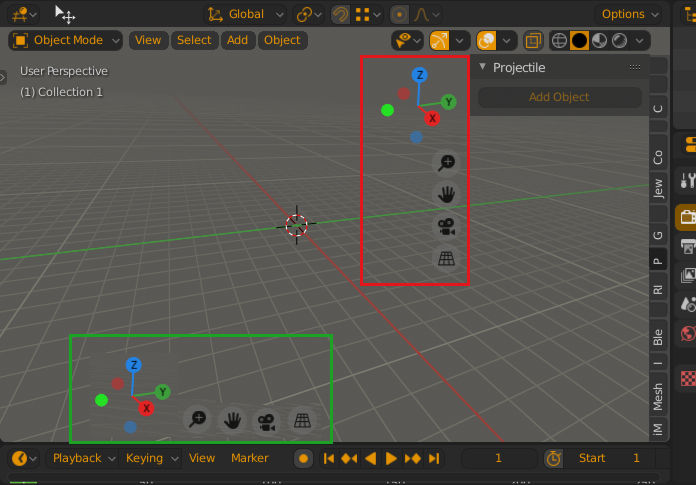The height and width of the screenshot is (485, 696).
Task: Toggle viewport gizmos display
Action: click(x=439, y=41)
